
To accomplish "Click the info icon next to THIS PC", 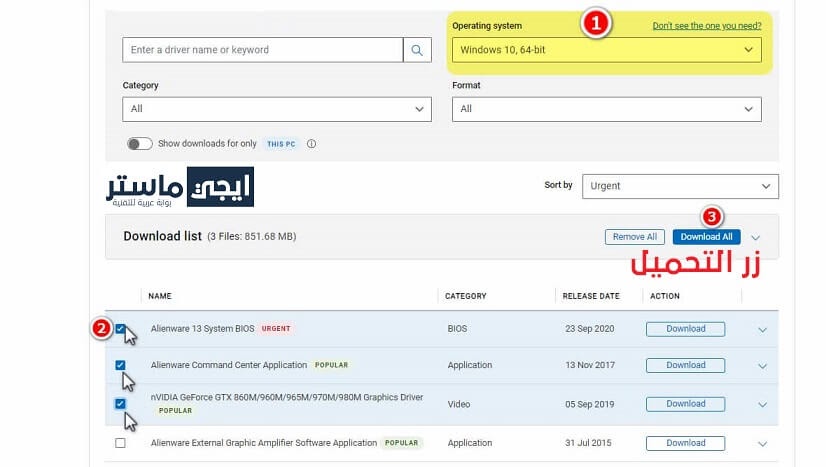I will [311, 144].
